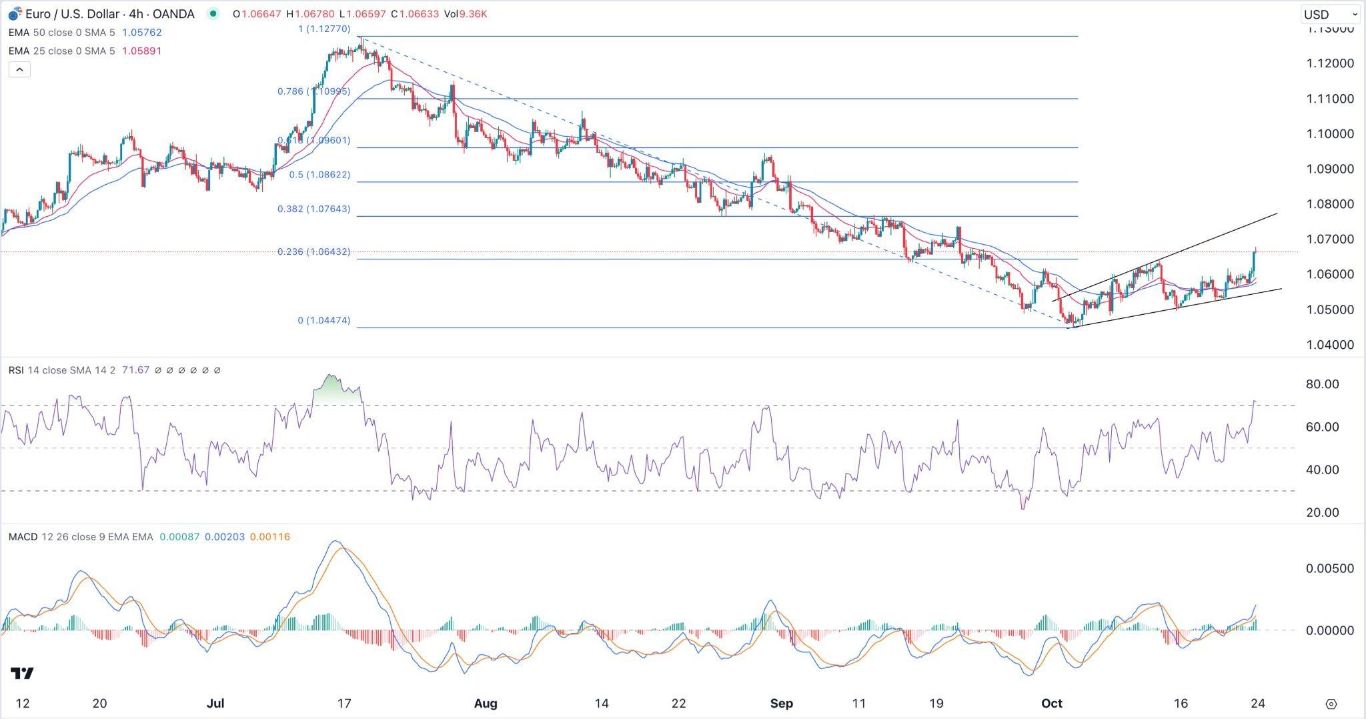Open the TradingView logo at bottom left
Image resolution: width=1366 pixels, height=719 pixels.
click(22, 673)
